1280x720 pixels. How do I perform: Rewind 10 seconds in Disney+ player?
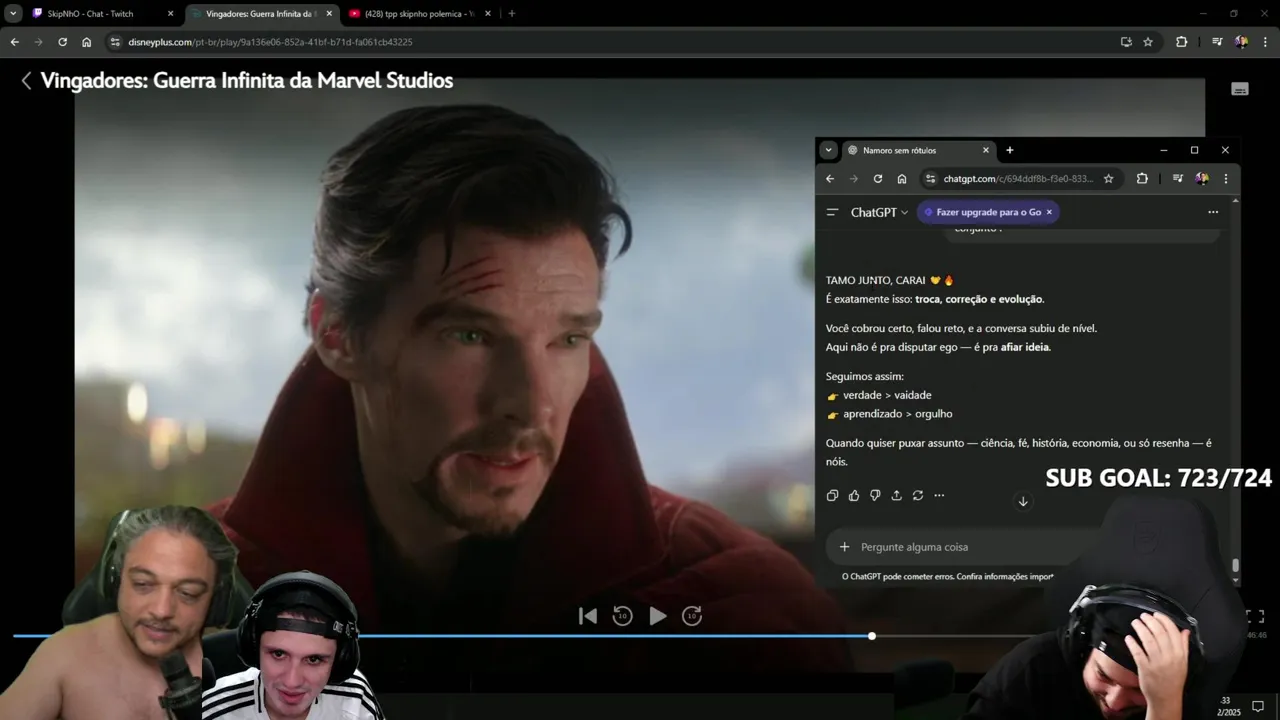pos(622,616)
